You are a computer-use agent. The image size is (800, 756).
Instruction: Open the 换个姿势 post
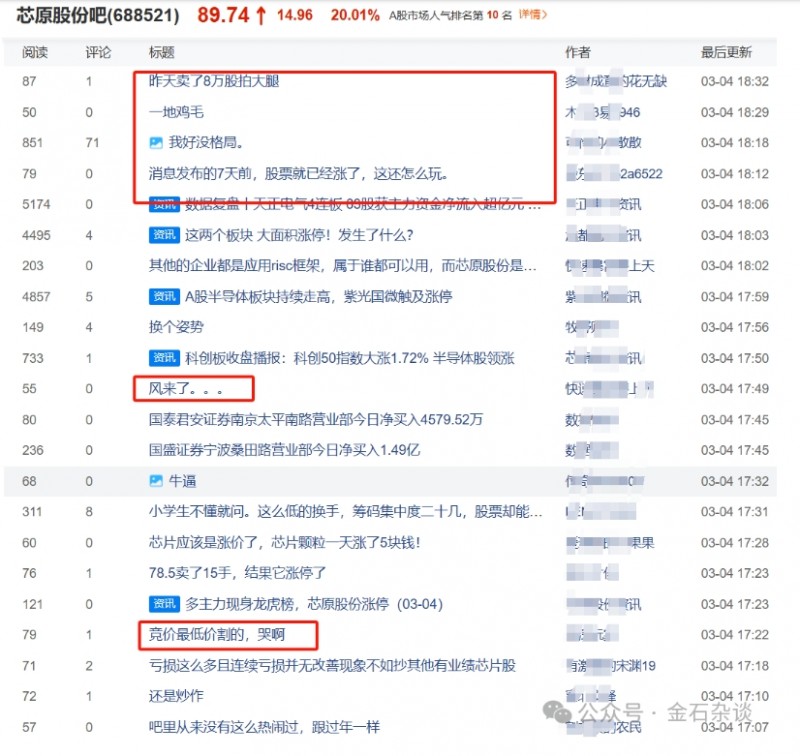tap(176, 327)
